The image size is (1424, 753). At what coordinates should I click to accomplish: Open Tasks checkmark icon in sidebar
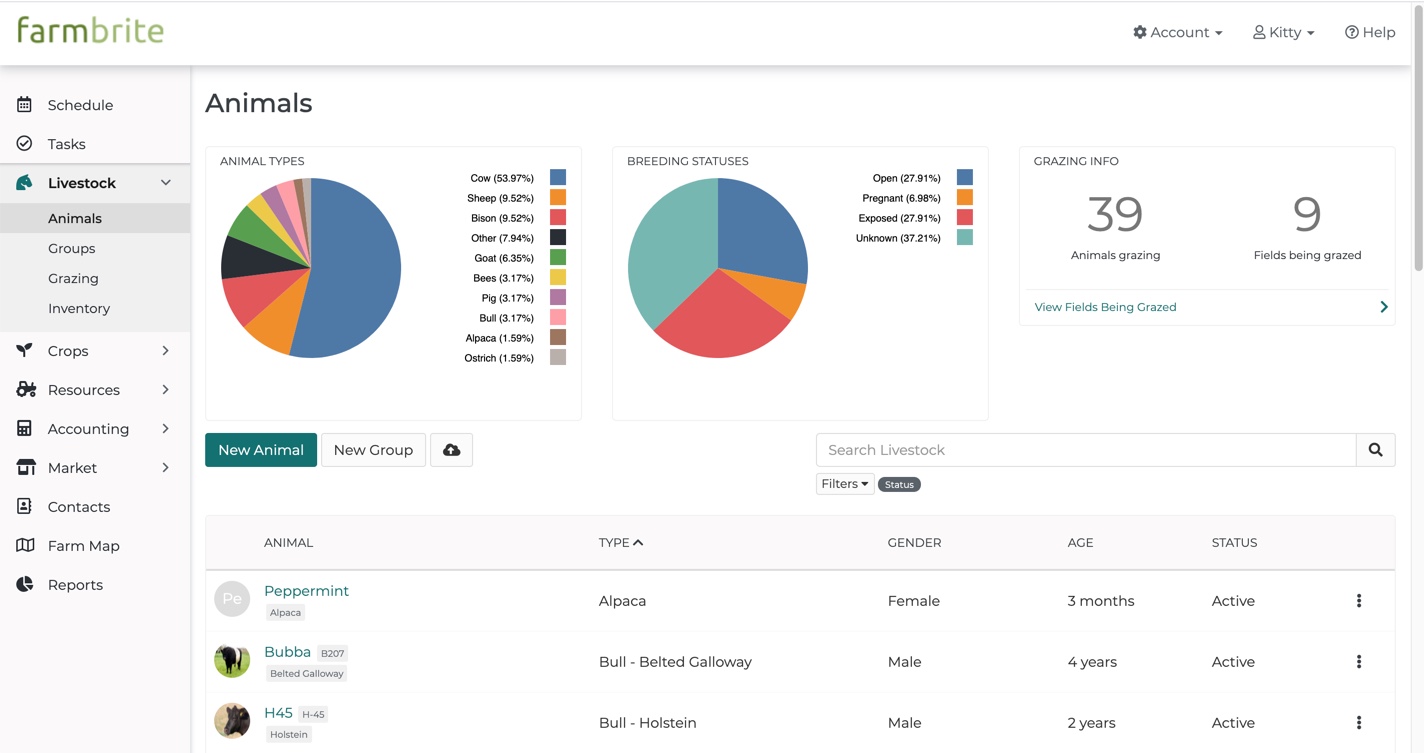pyautogui.click(x=25, y=144)
